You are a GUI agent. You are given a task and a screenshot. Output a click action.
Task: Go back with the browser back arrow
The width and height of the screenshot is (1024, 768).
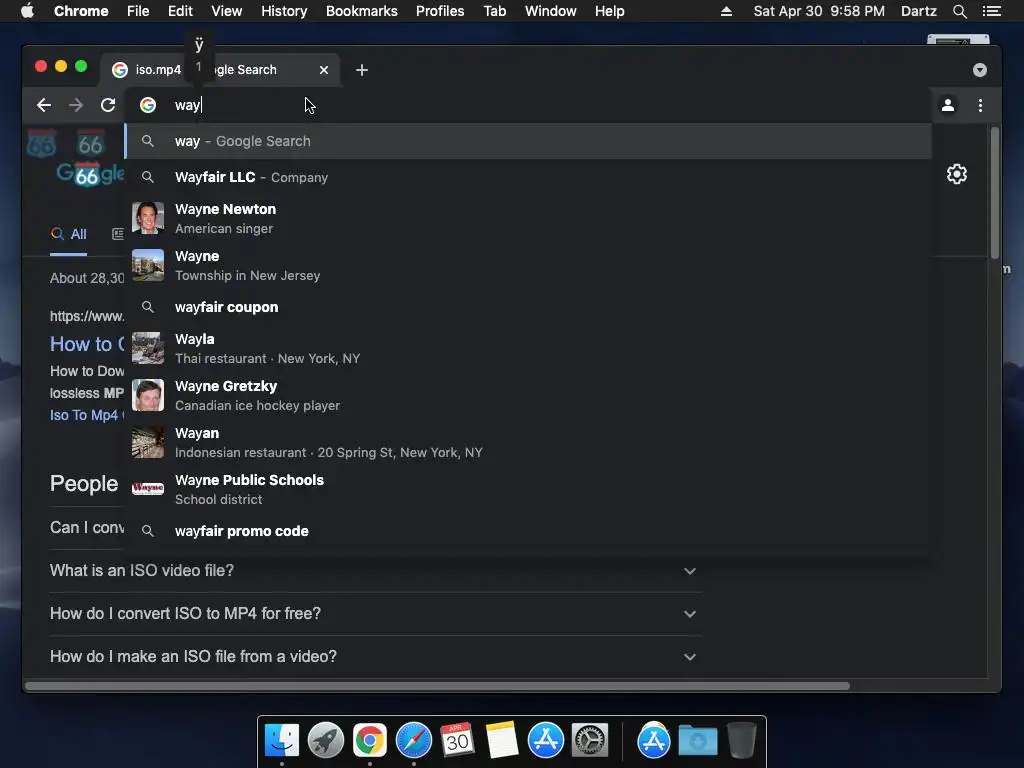click(44, 105)
